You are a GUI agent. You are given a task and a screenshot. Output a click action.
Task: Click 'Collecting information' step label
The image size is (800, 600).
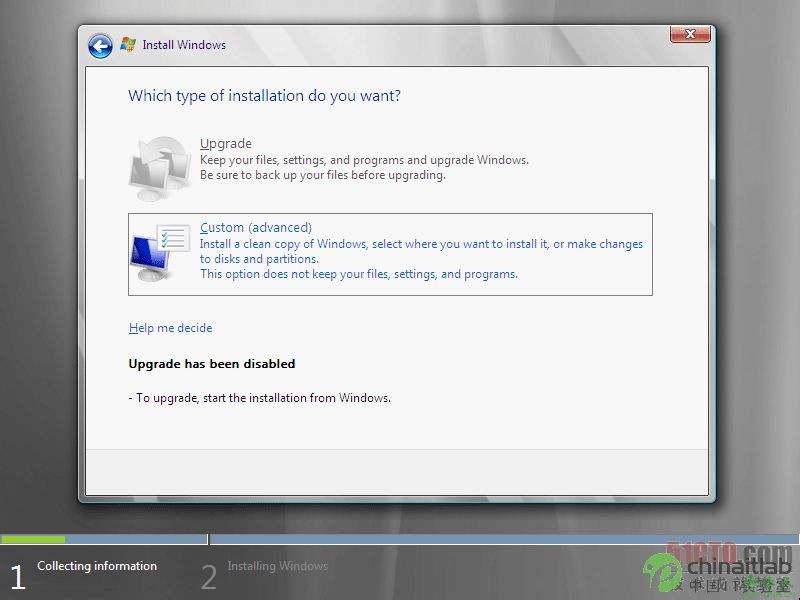97,566
